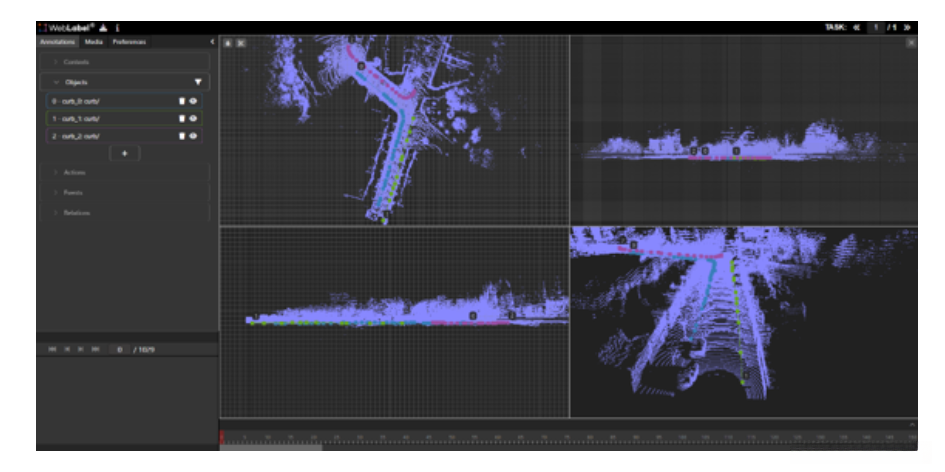Jump to first frame

click(x=52, y=350)
